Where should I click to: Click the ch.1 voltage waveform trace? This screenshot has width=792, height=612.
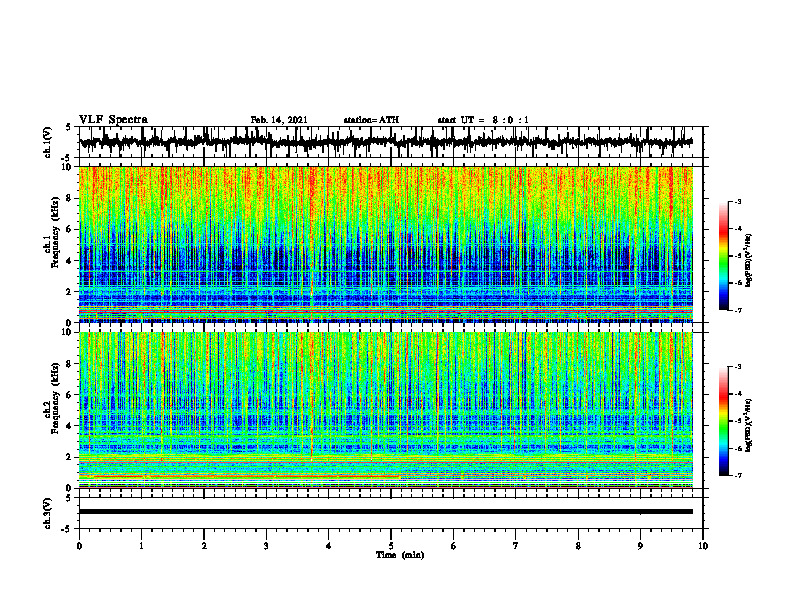click(385, 142)
